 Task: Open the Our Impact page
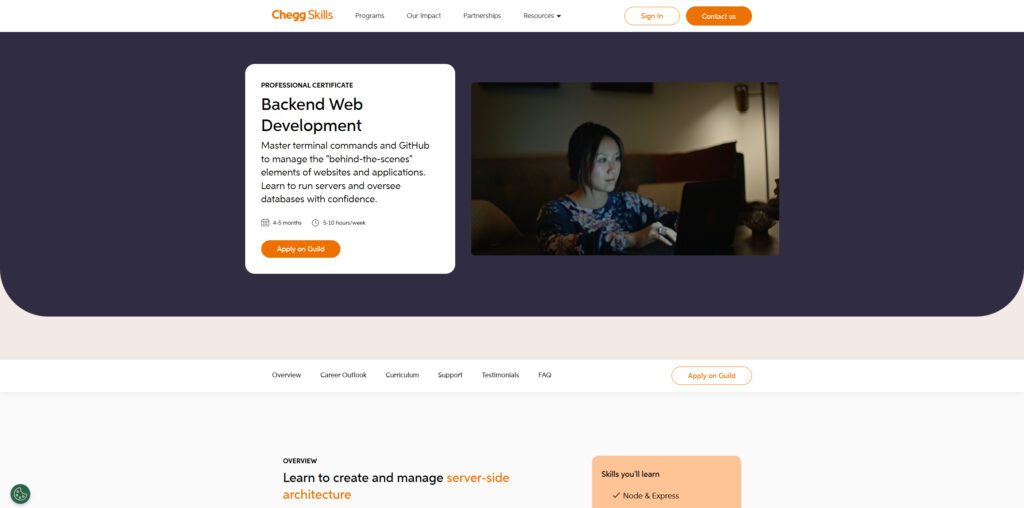click(x=424, y=16)
